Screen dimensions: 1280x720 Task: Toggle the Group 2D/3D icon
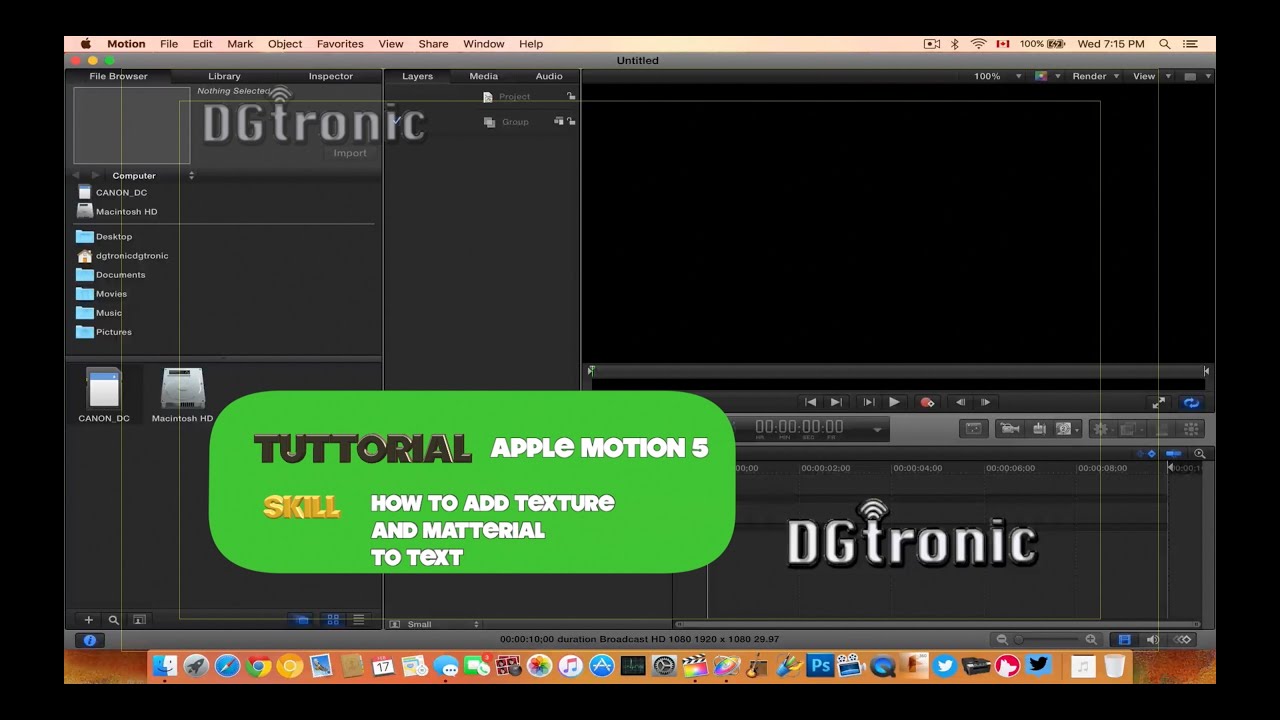[559, 121]
